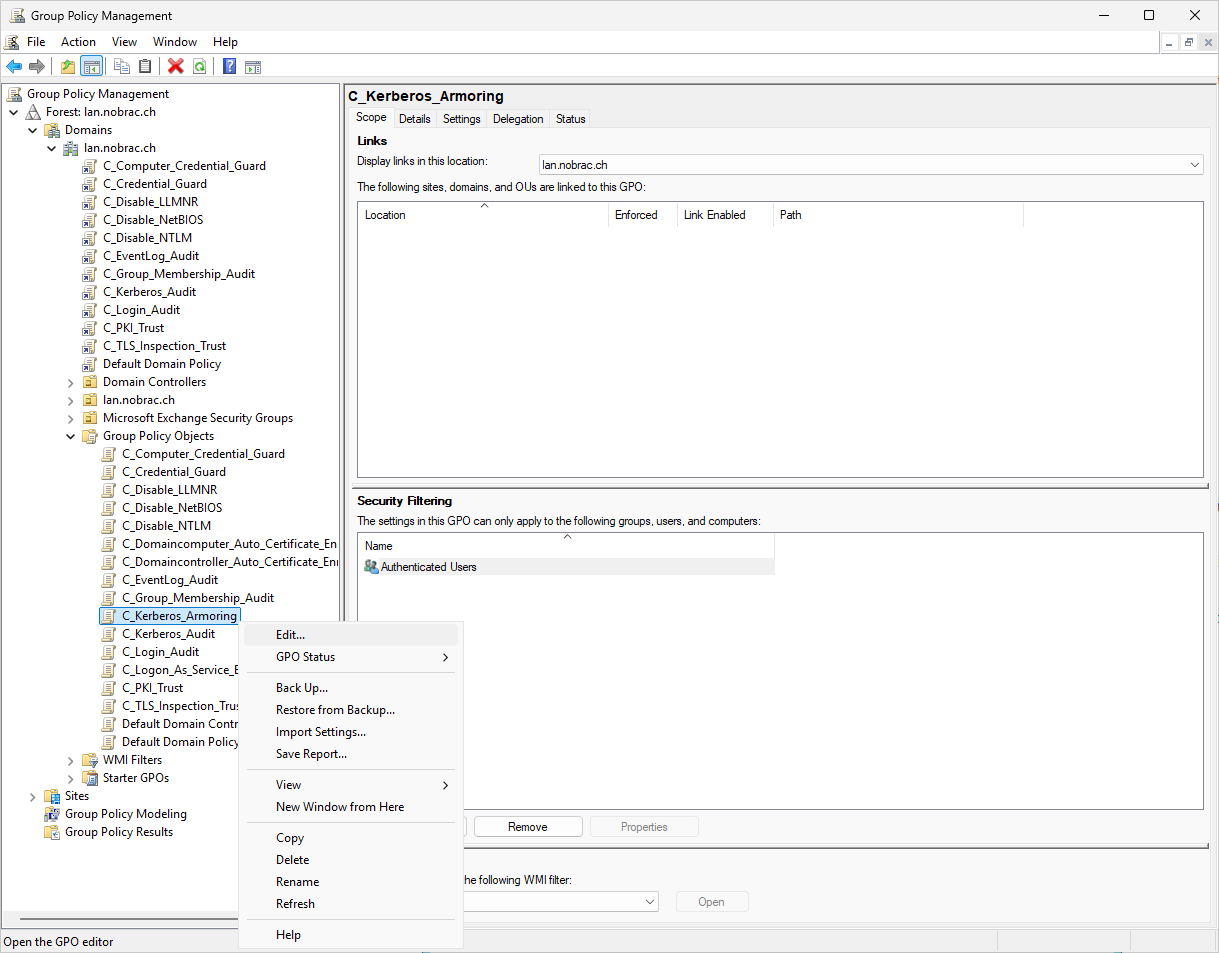The width and height of the screenshot is (1219, 953).
Task: Switch to the Settings tab
Action: pos(462,119)
